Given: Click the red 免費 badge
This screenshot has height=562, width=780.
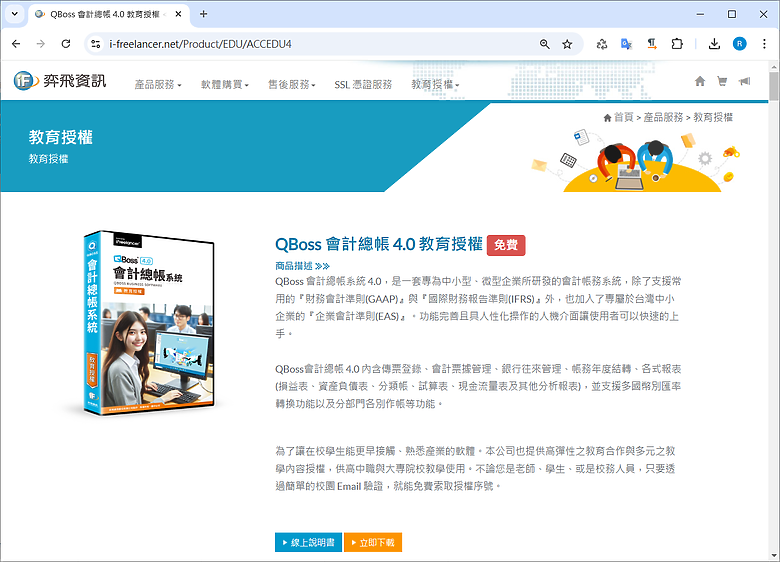Looking at the screenshot, I should (x=506, y=245).
